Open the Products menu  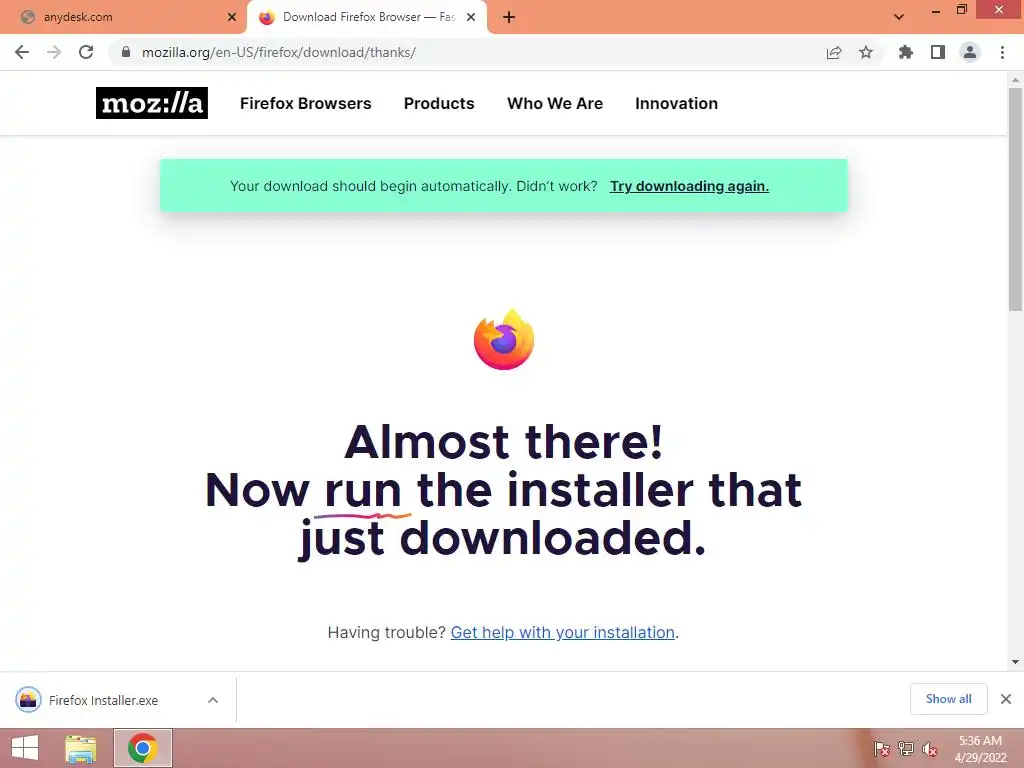click(x=439, y=103)
